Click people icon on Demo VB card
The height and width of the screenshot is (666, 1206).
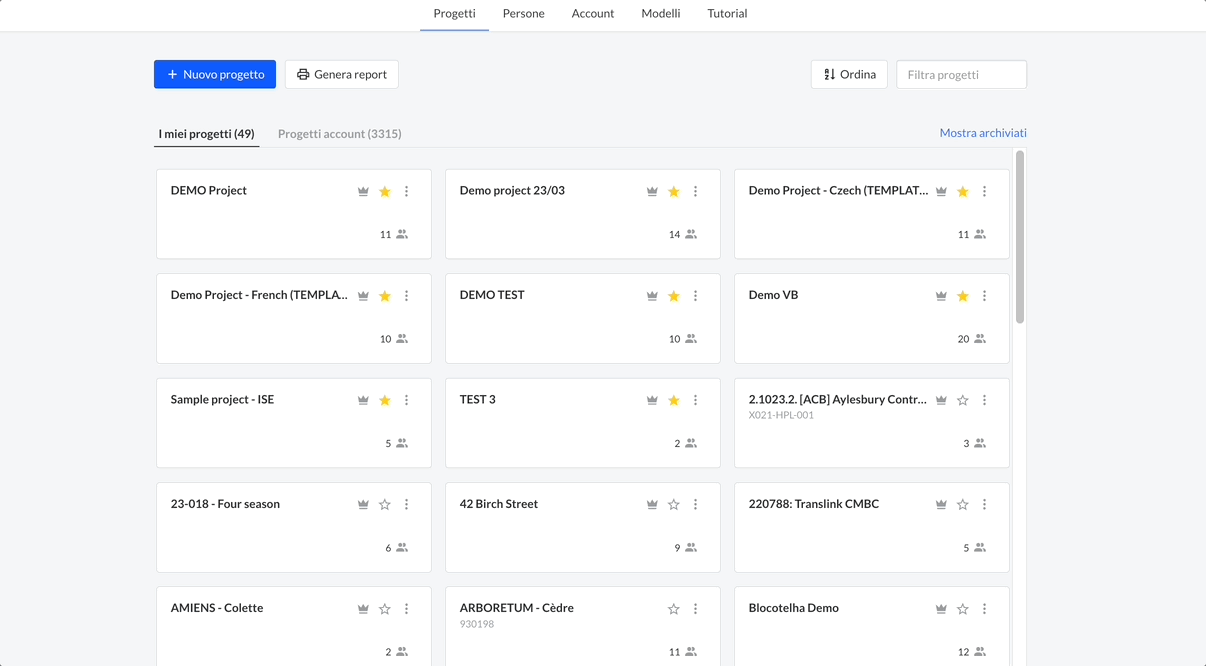[980, 339]
